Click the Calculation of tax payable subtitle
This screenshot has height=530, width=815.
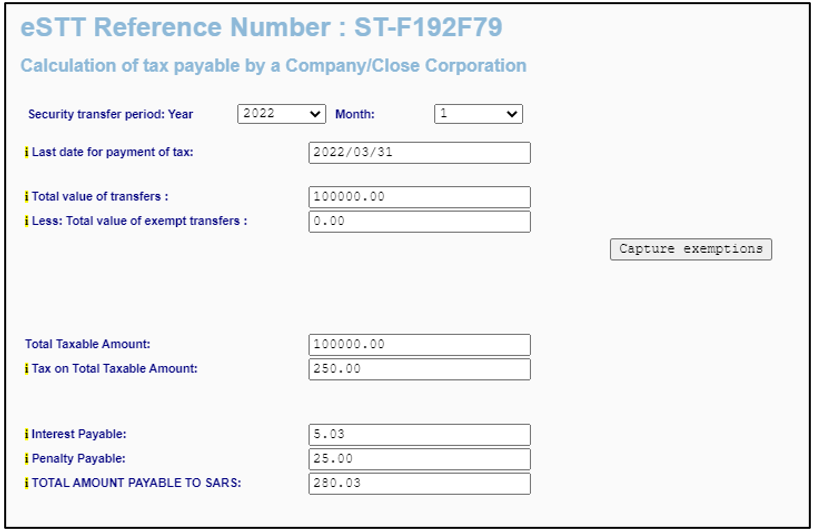tap(273, 66)
